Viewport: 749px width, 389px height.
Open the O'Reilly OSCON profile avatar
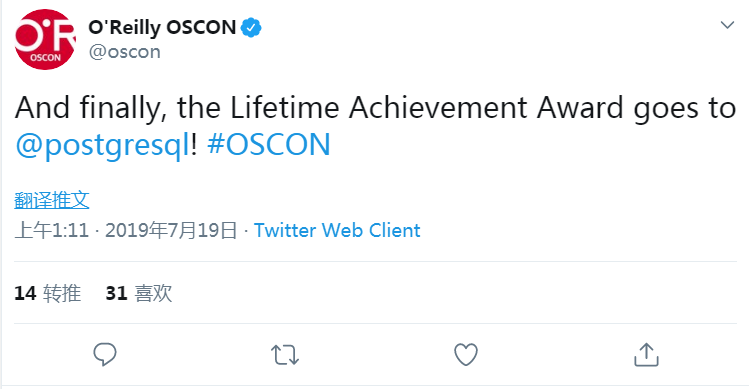click(x=45, y=39)
